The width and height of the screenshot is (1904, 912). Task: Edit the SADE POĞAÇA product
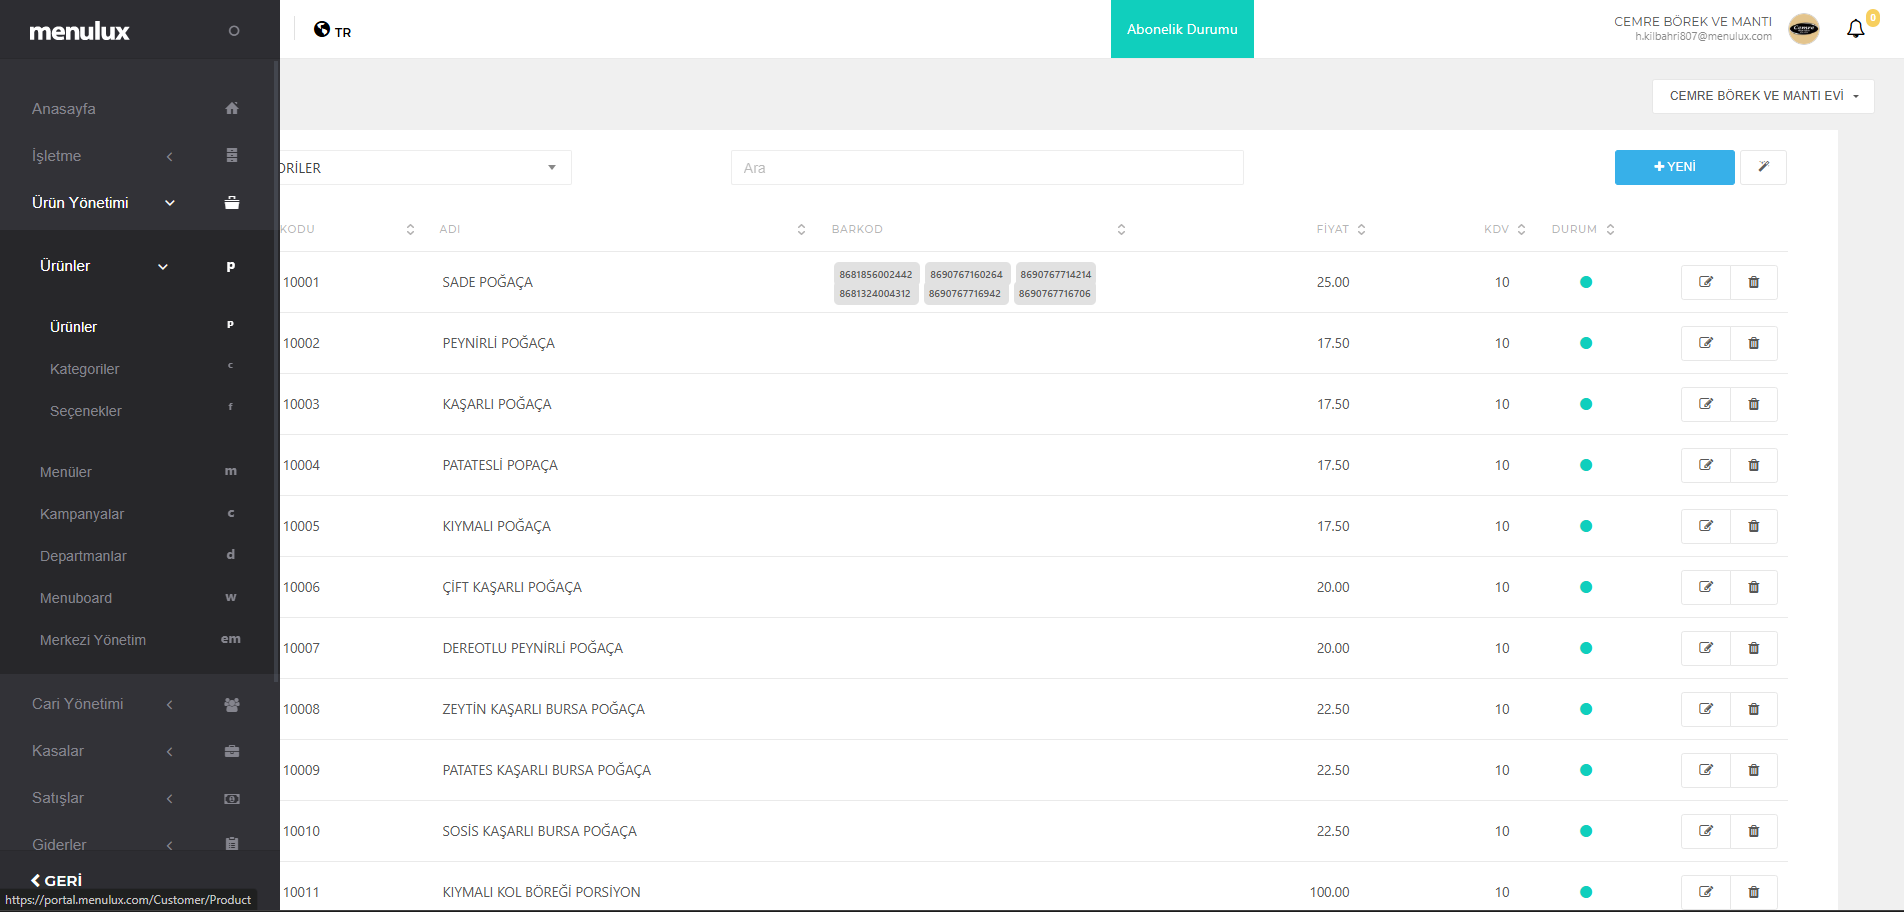[x=1706, y=282]
